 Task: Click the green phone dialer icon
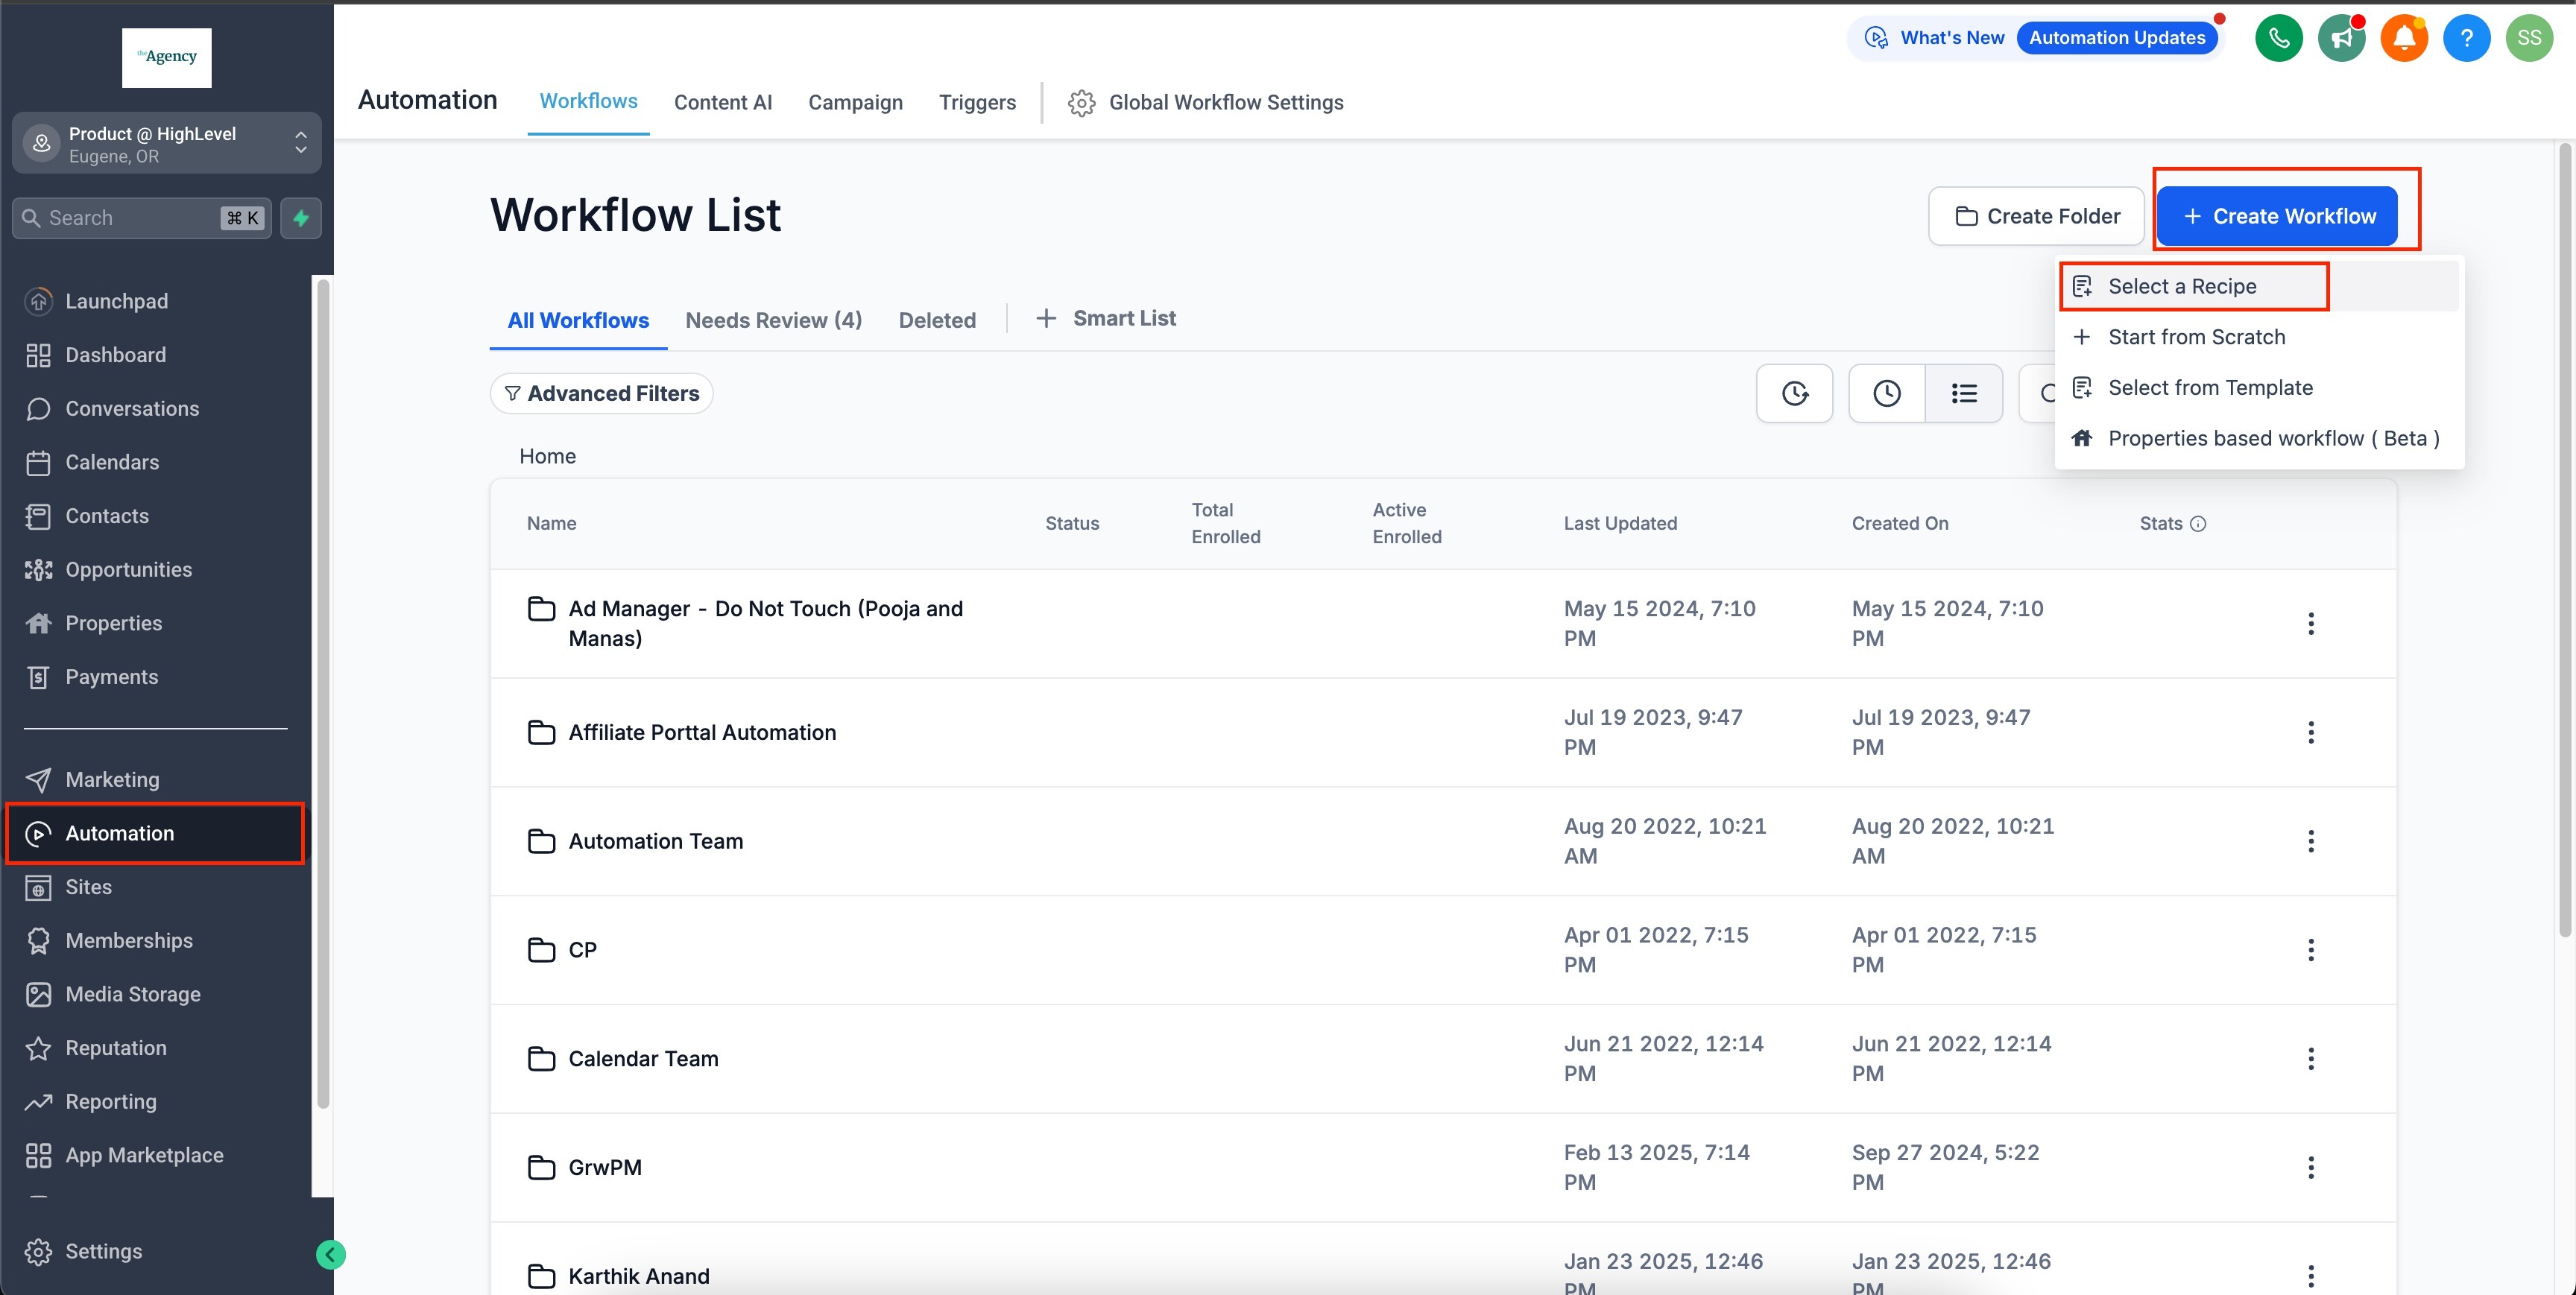[x=2278, y=39]
